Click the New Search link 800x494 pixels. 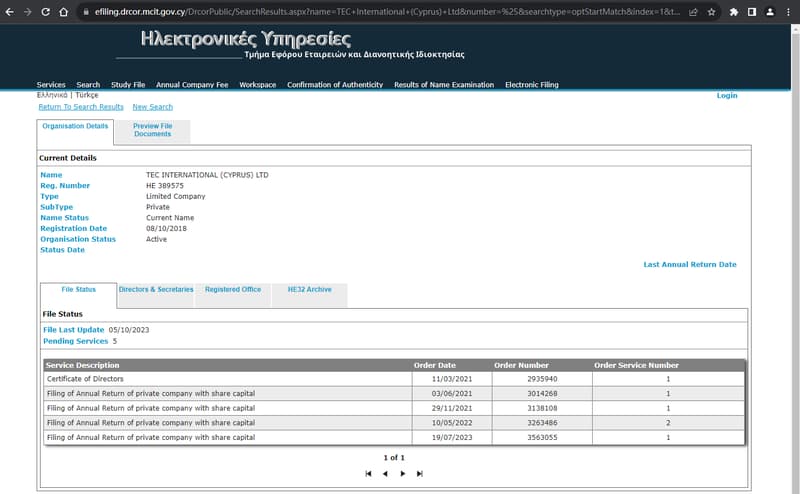click(153, 107)
